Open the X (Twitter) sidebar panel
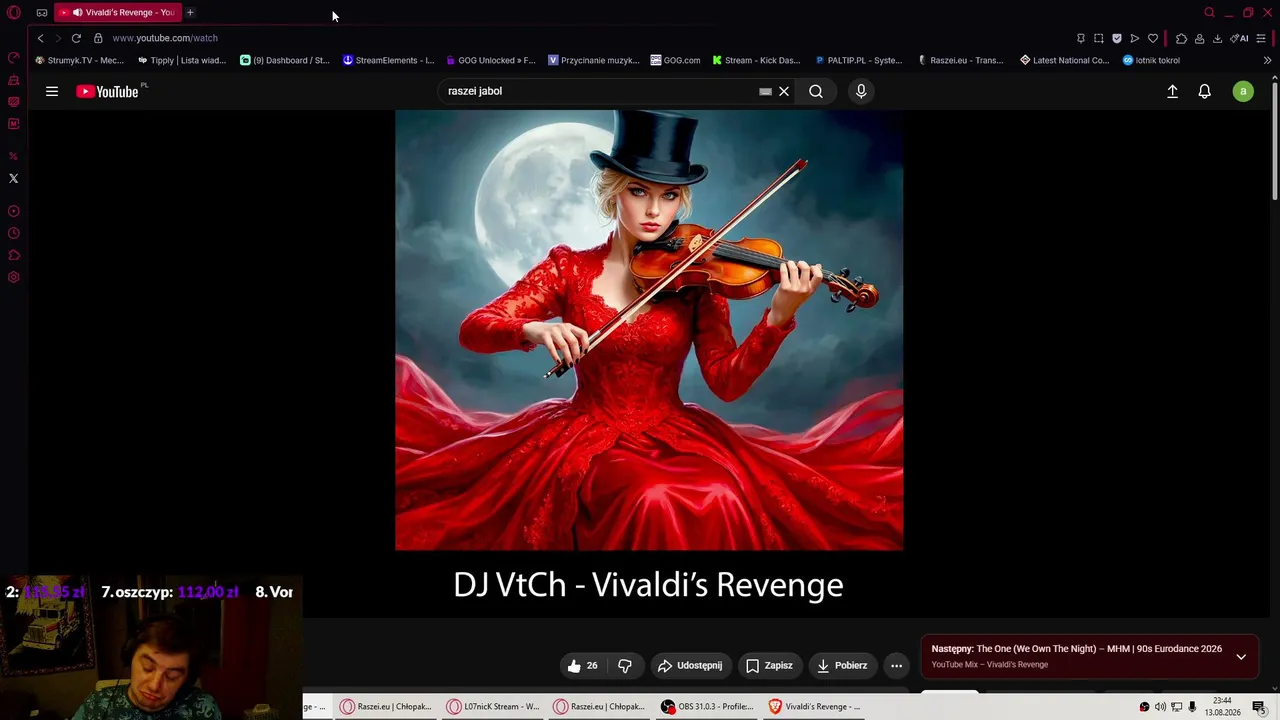 click(14, 178)
